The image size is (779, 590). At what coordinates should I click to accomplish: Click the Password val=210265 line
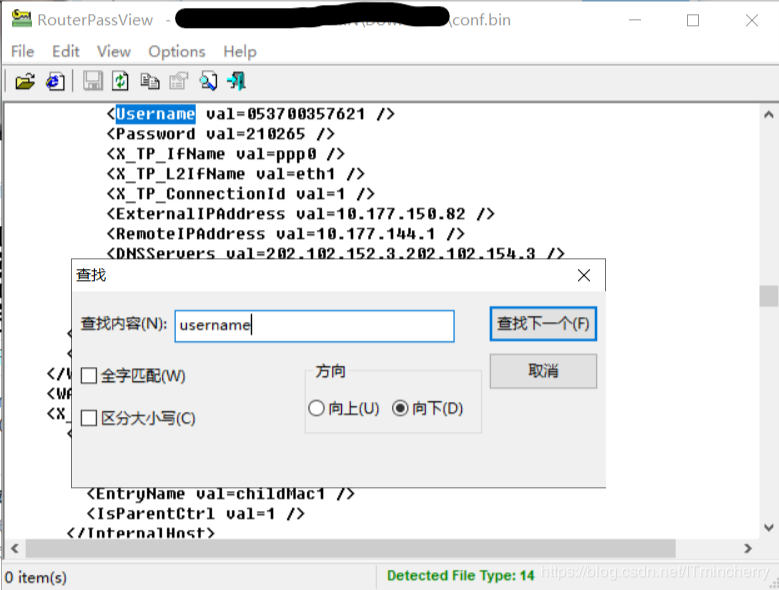pos(221,134)
